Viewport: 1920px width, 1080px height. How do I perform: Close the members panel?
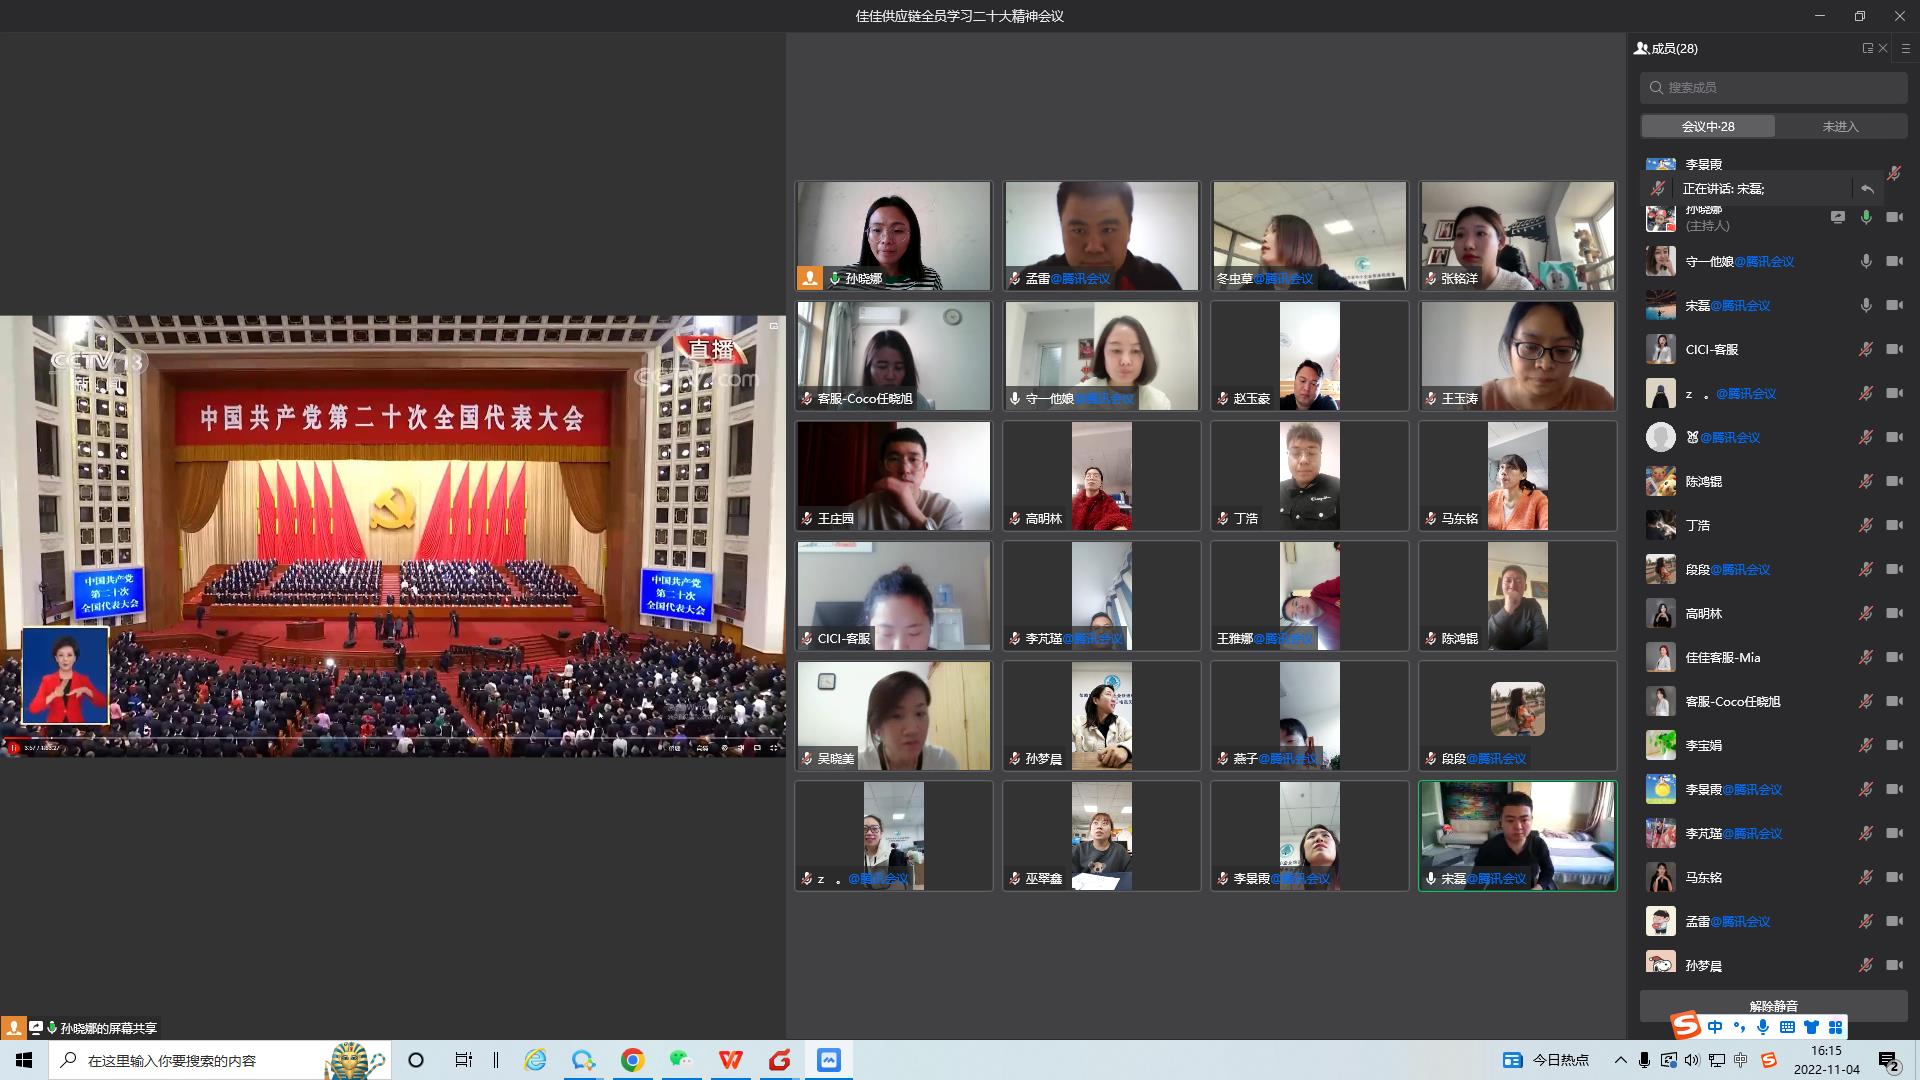(x=1883, y=48)
